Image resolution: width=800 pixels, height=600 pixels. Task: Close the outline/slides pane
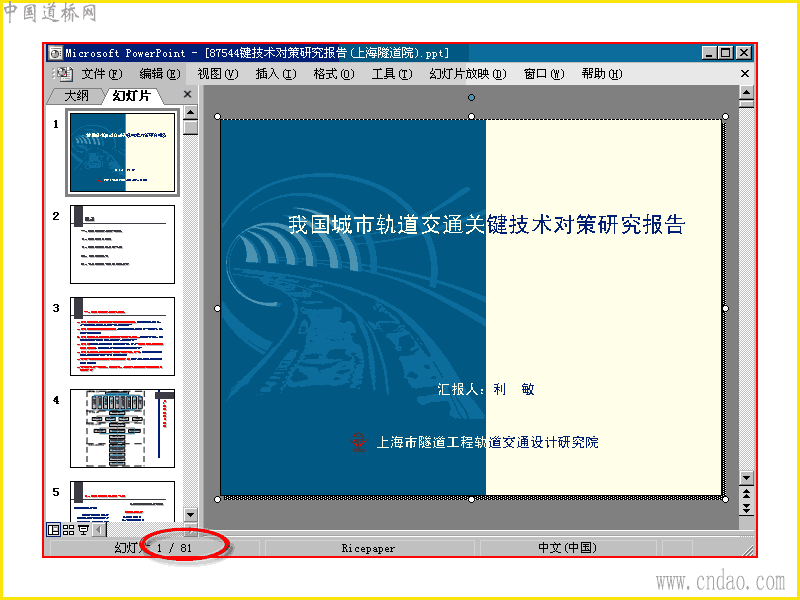[x=187, y=94]
